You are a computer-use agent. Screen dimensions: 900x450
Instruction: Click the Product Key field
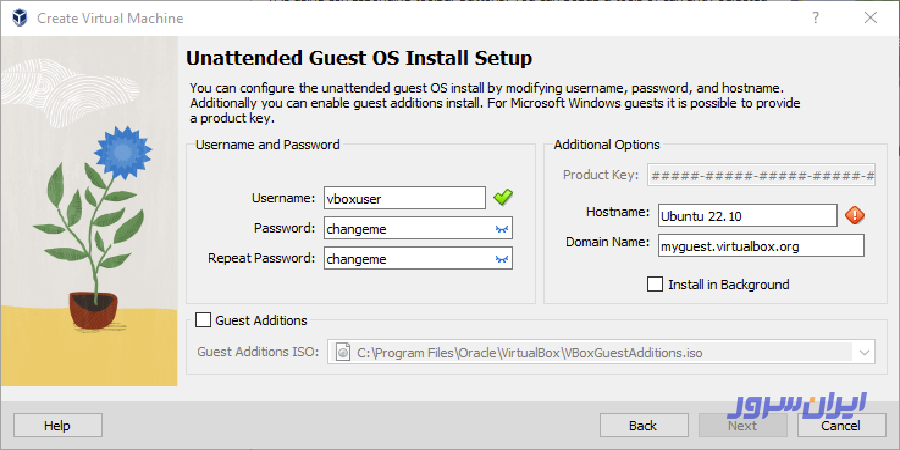click(762, 174)
